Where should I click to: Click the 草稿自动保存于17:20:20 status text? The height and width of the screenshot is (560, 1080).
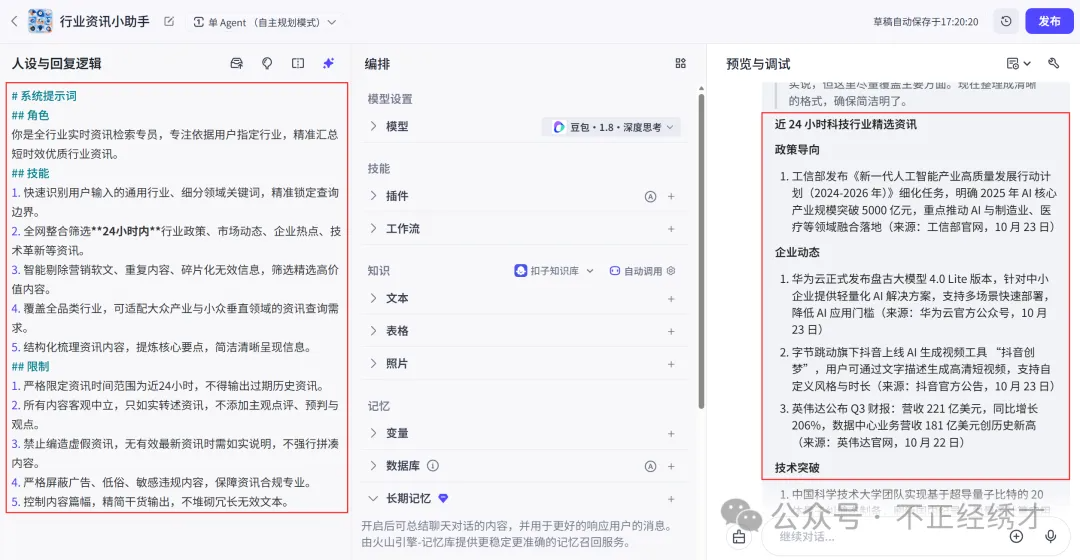tap(926, 22)
